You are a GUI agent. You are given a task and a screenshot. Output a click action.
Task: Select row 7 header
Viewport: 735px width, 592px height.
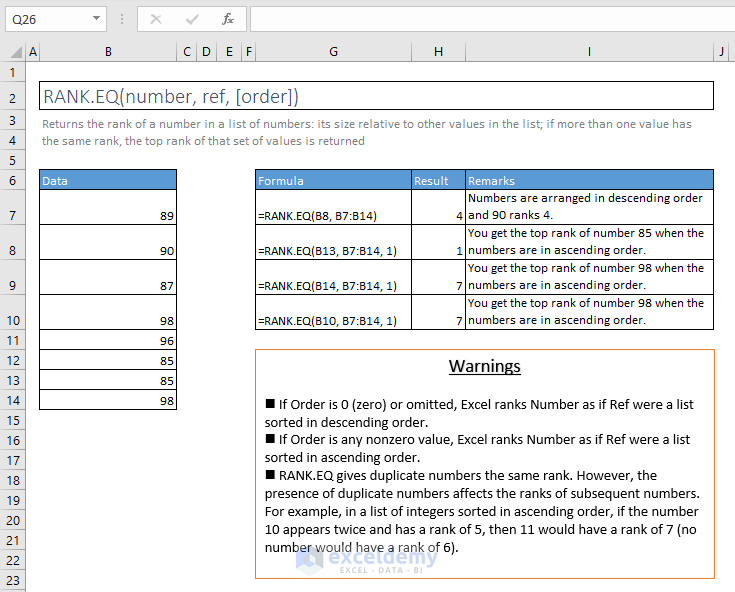(13, 207)
